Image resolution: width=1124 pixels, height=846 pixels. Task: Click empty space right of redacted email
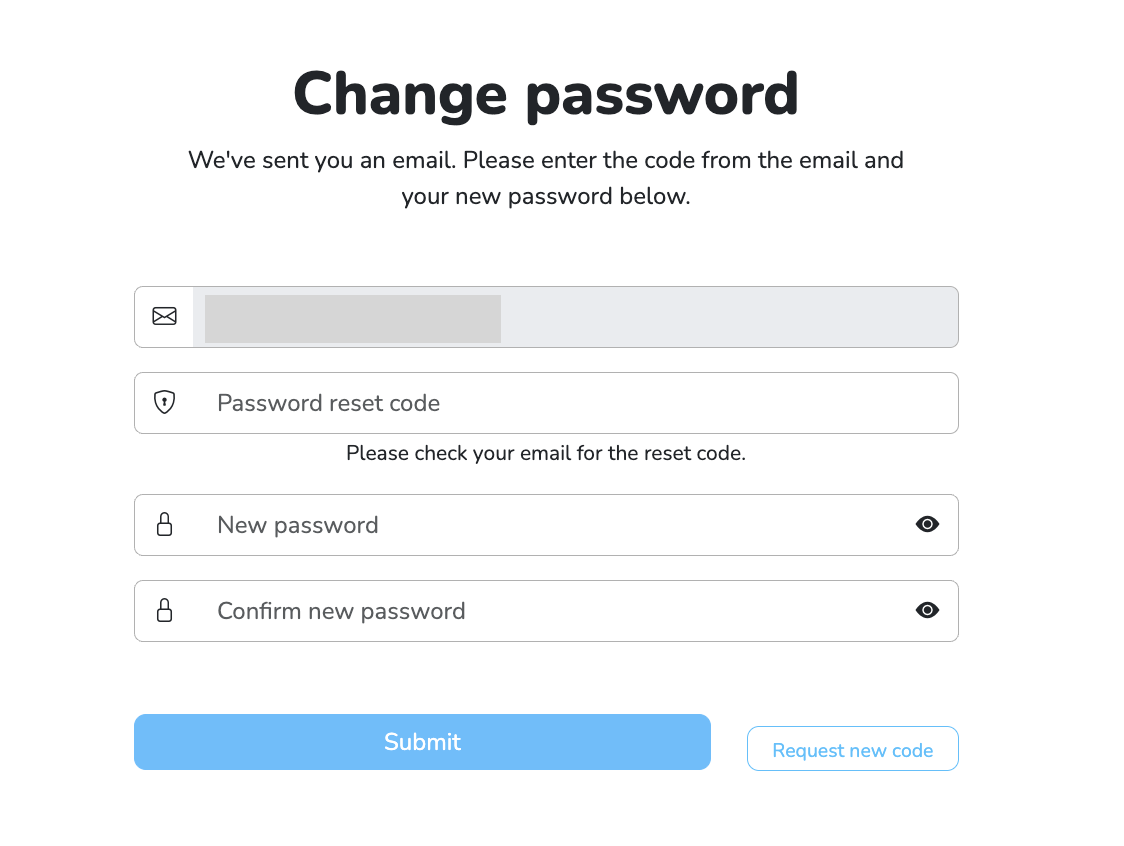click(728, 317)
